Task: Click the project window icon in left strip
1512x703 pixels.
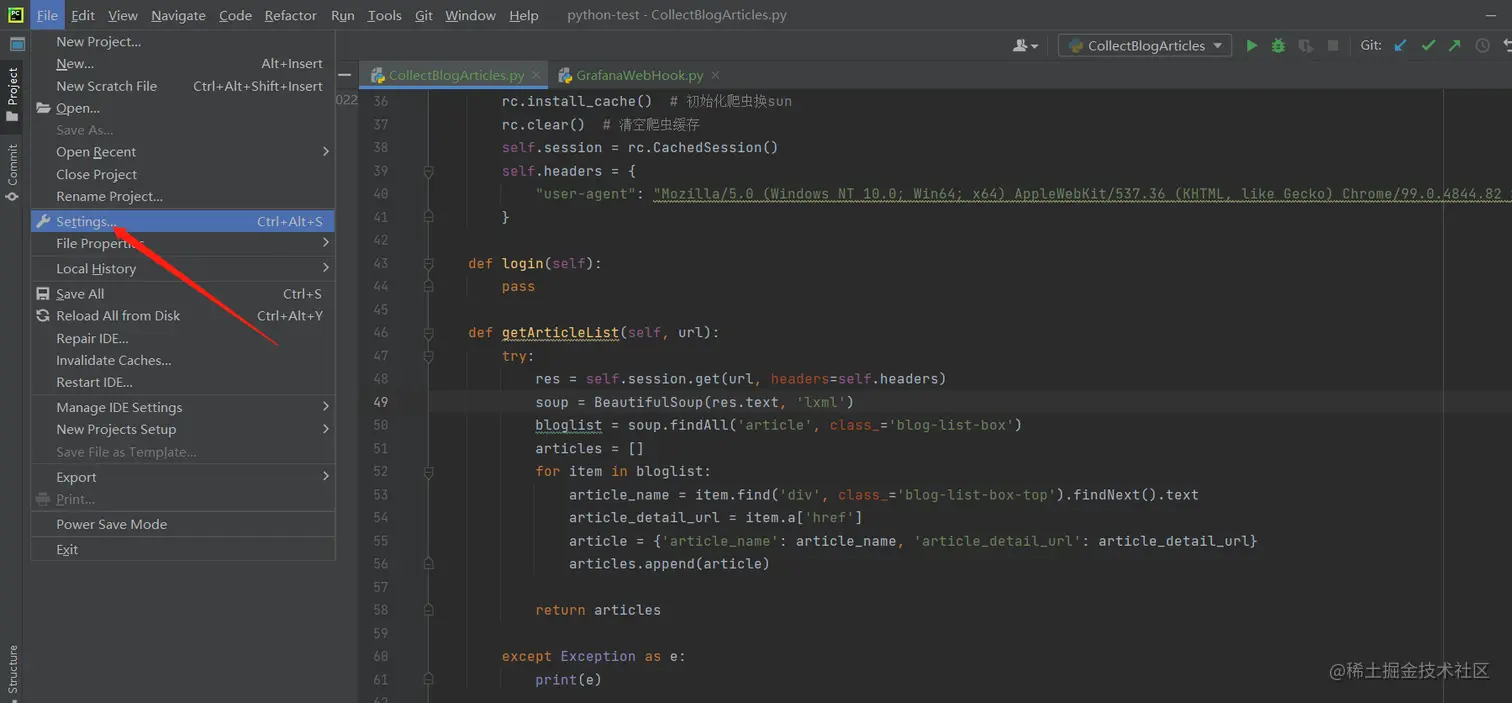Action: (17, 44)
